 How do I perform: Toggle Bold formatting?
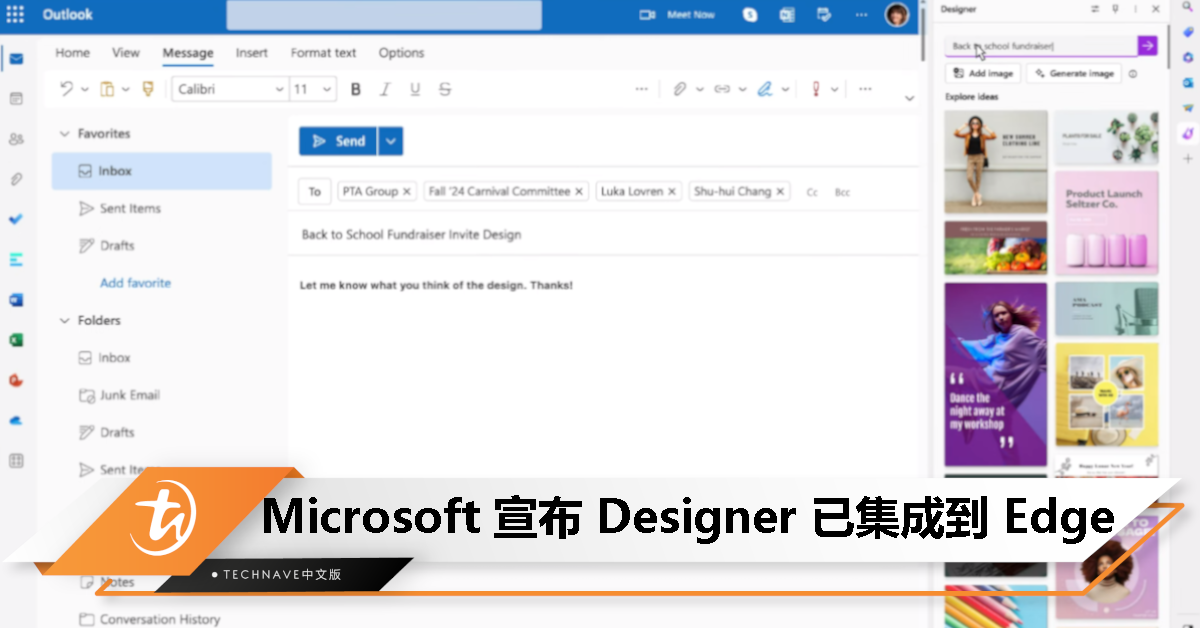(355, 89)
